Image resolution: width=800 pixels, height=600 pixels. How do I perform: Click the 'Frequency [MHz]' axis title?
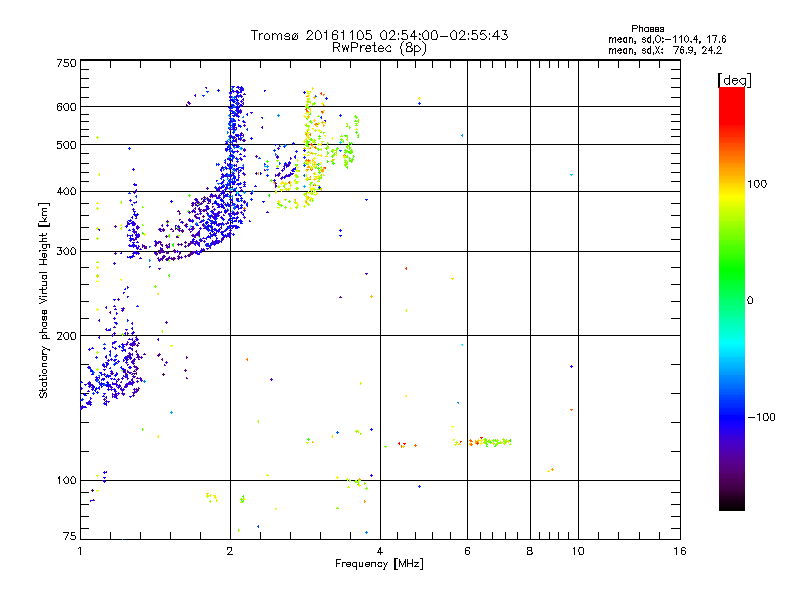pos(379,564)
